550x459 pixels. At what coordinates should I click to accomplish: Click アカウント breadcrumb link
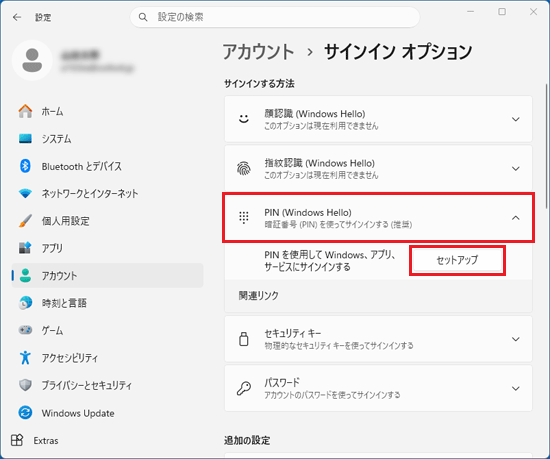[x=259, y=52]
